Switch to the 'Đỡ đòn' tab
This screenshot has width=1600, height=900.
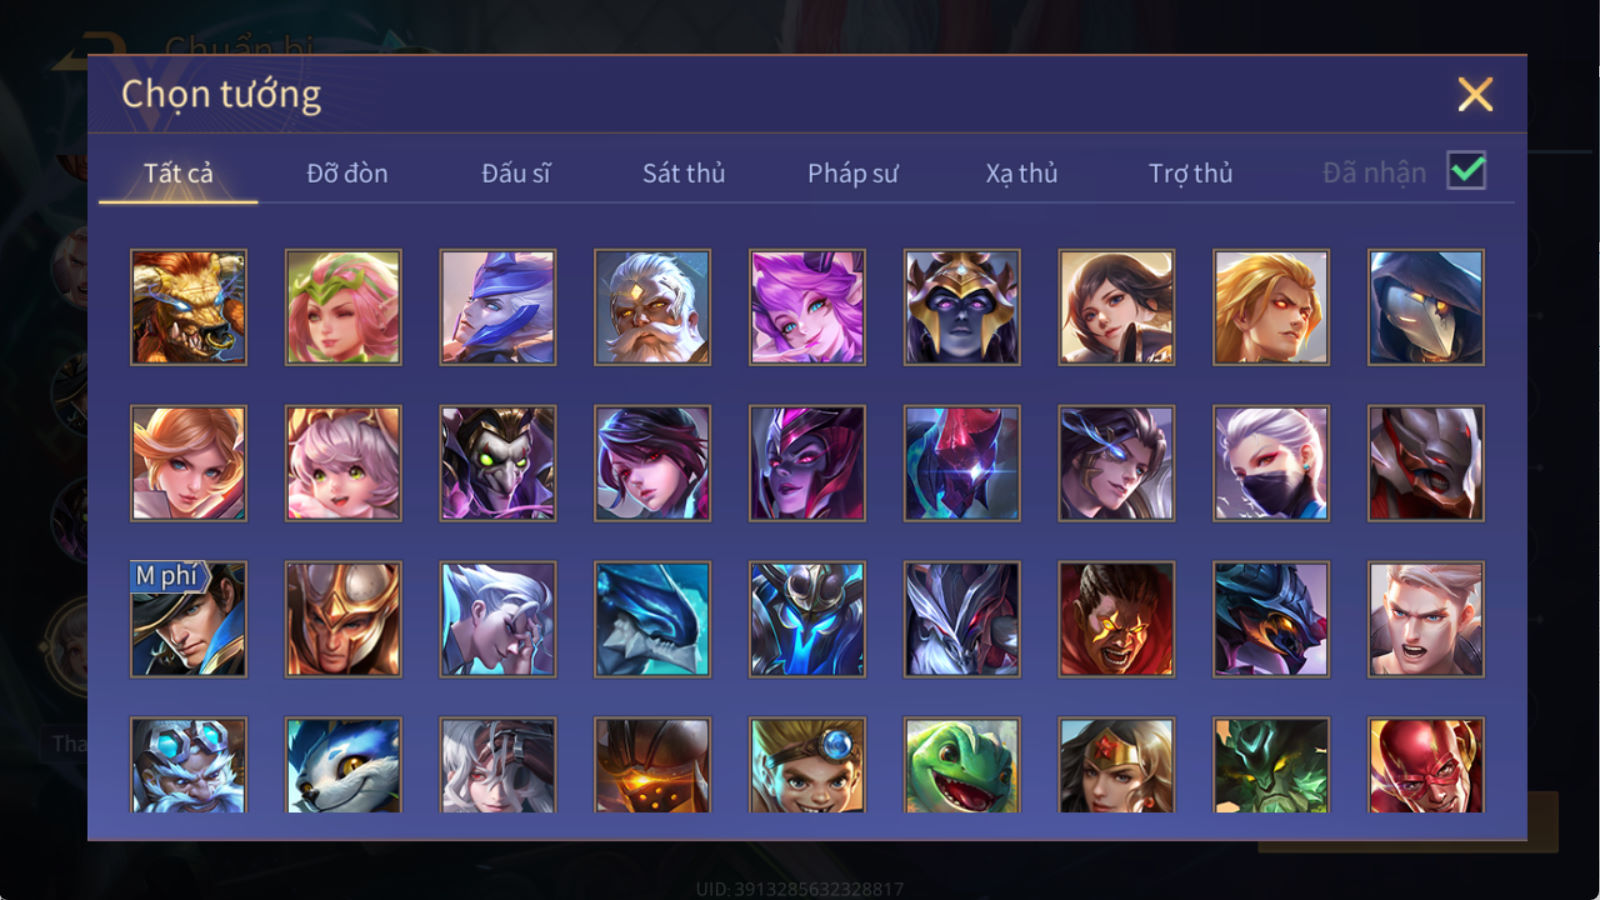pyautogui.click(x=347, y=173)
